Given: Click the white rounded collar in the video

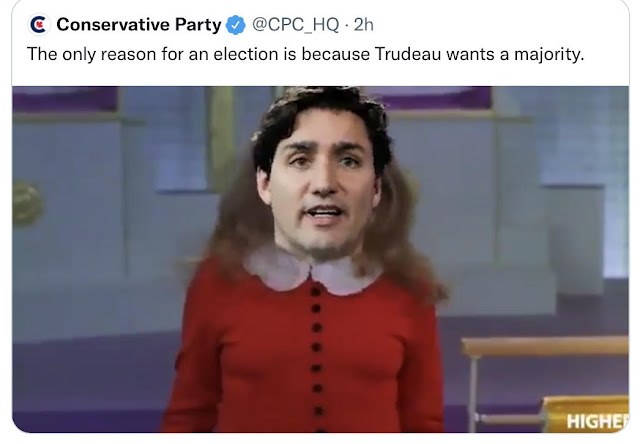Looking at the screenshot, I should [x=313, y=271].
